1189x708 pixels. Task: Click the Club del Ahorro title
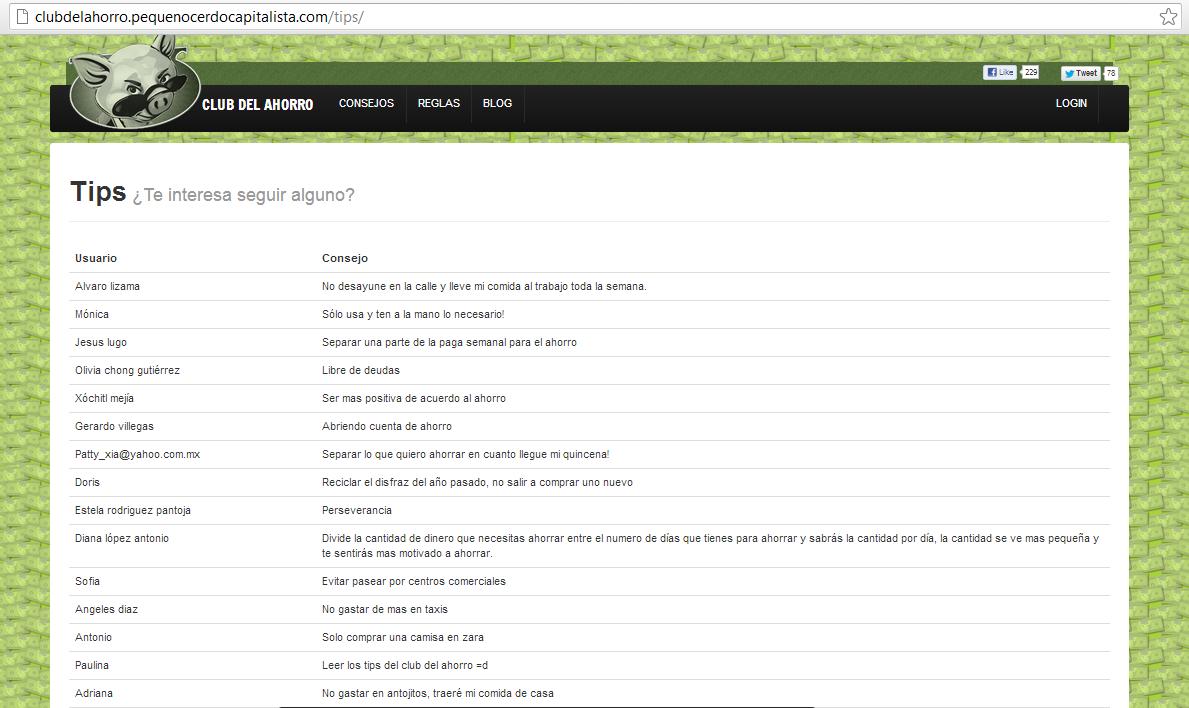(257, 105)
